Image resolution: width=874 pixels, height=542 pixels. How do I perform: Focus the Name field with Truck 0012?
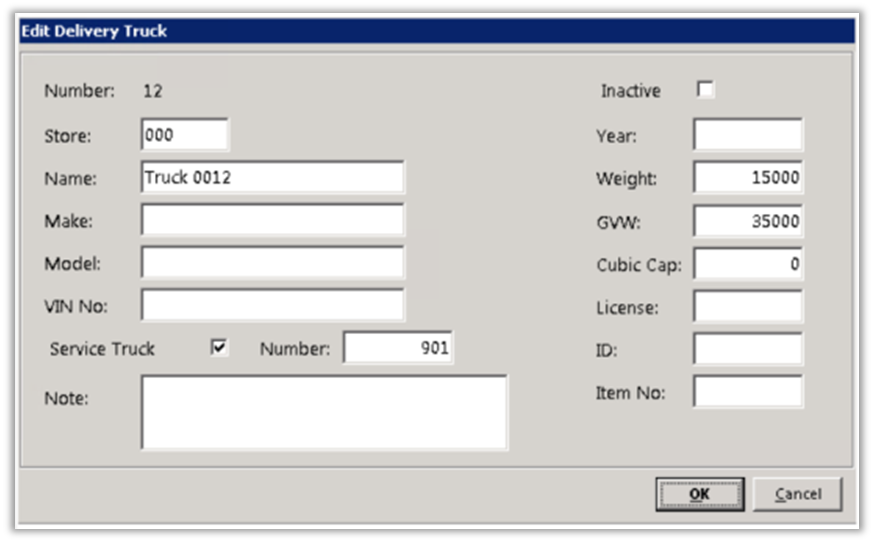click(x=272, y=177)
